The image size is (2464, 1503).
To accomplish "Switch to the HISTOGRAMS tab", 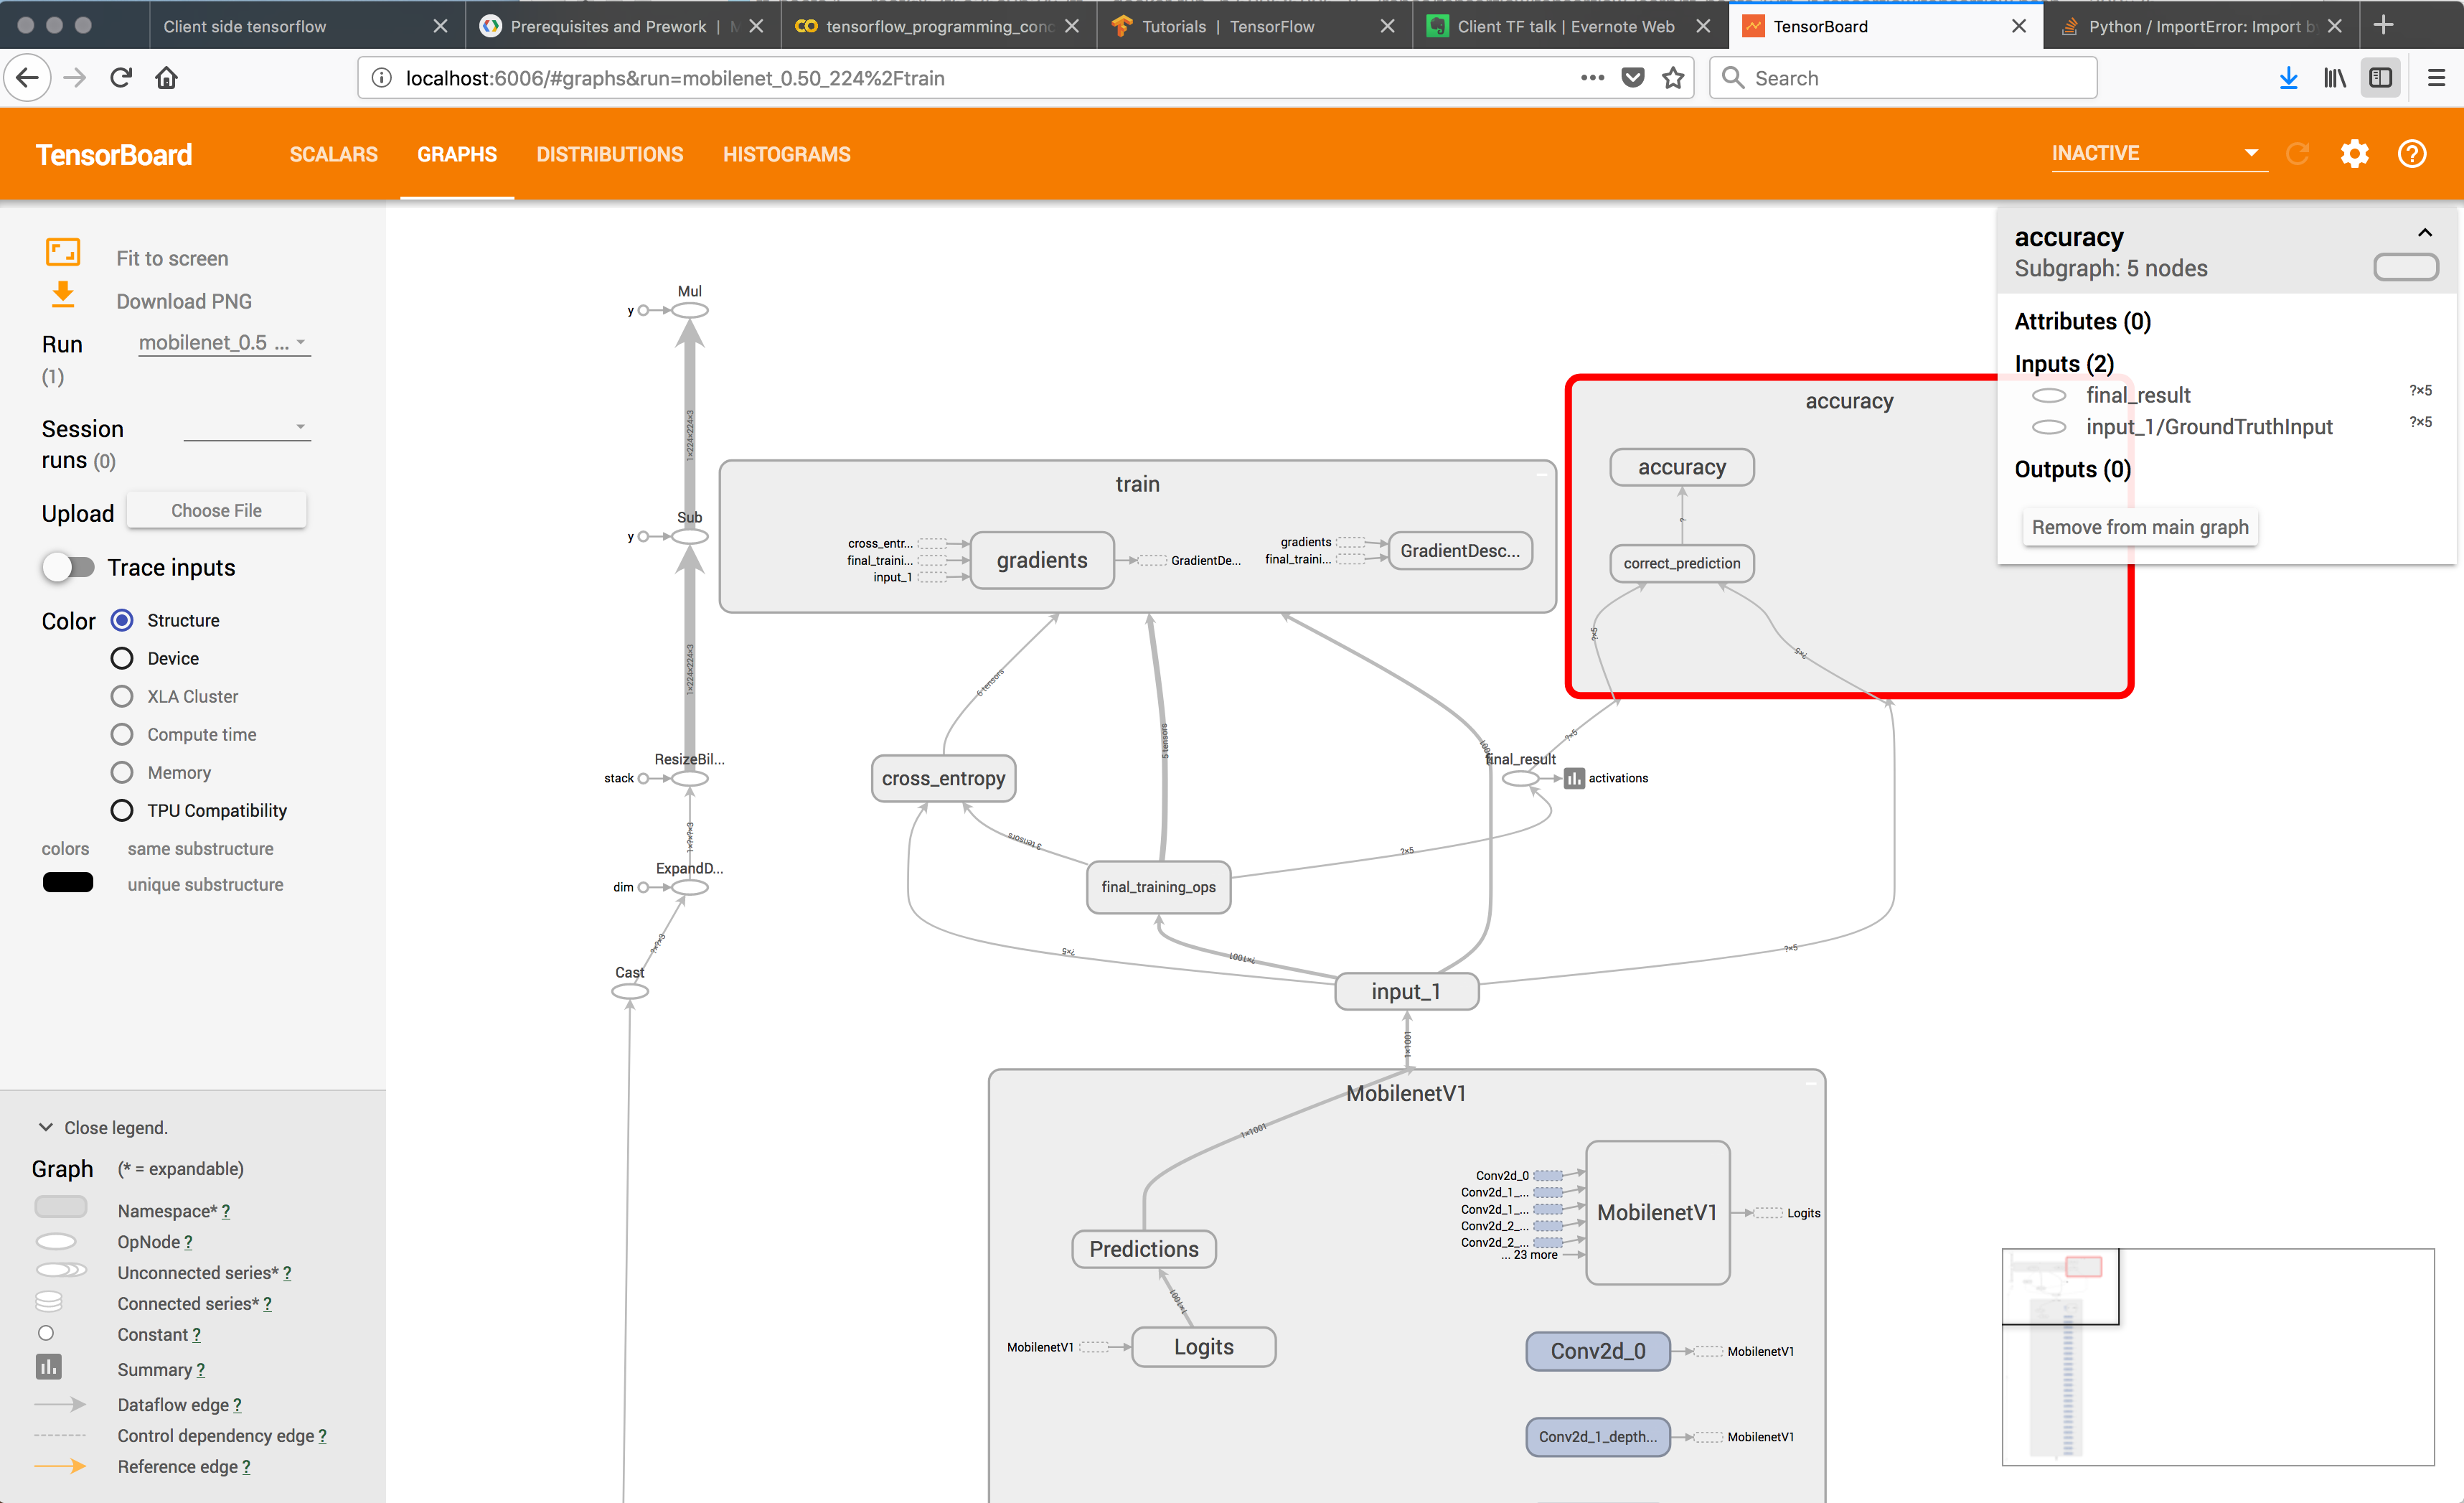I will point(786,154).
